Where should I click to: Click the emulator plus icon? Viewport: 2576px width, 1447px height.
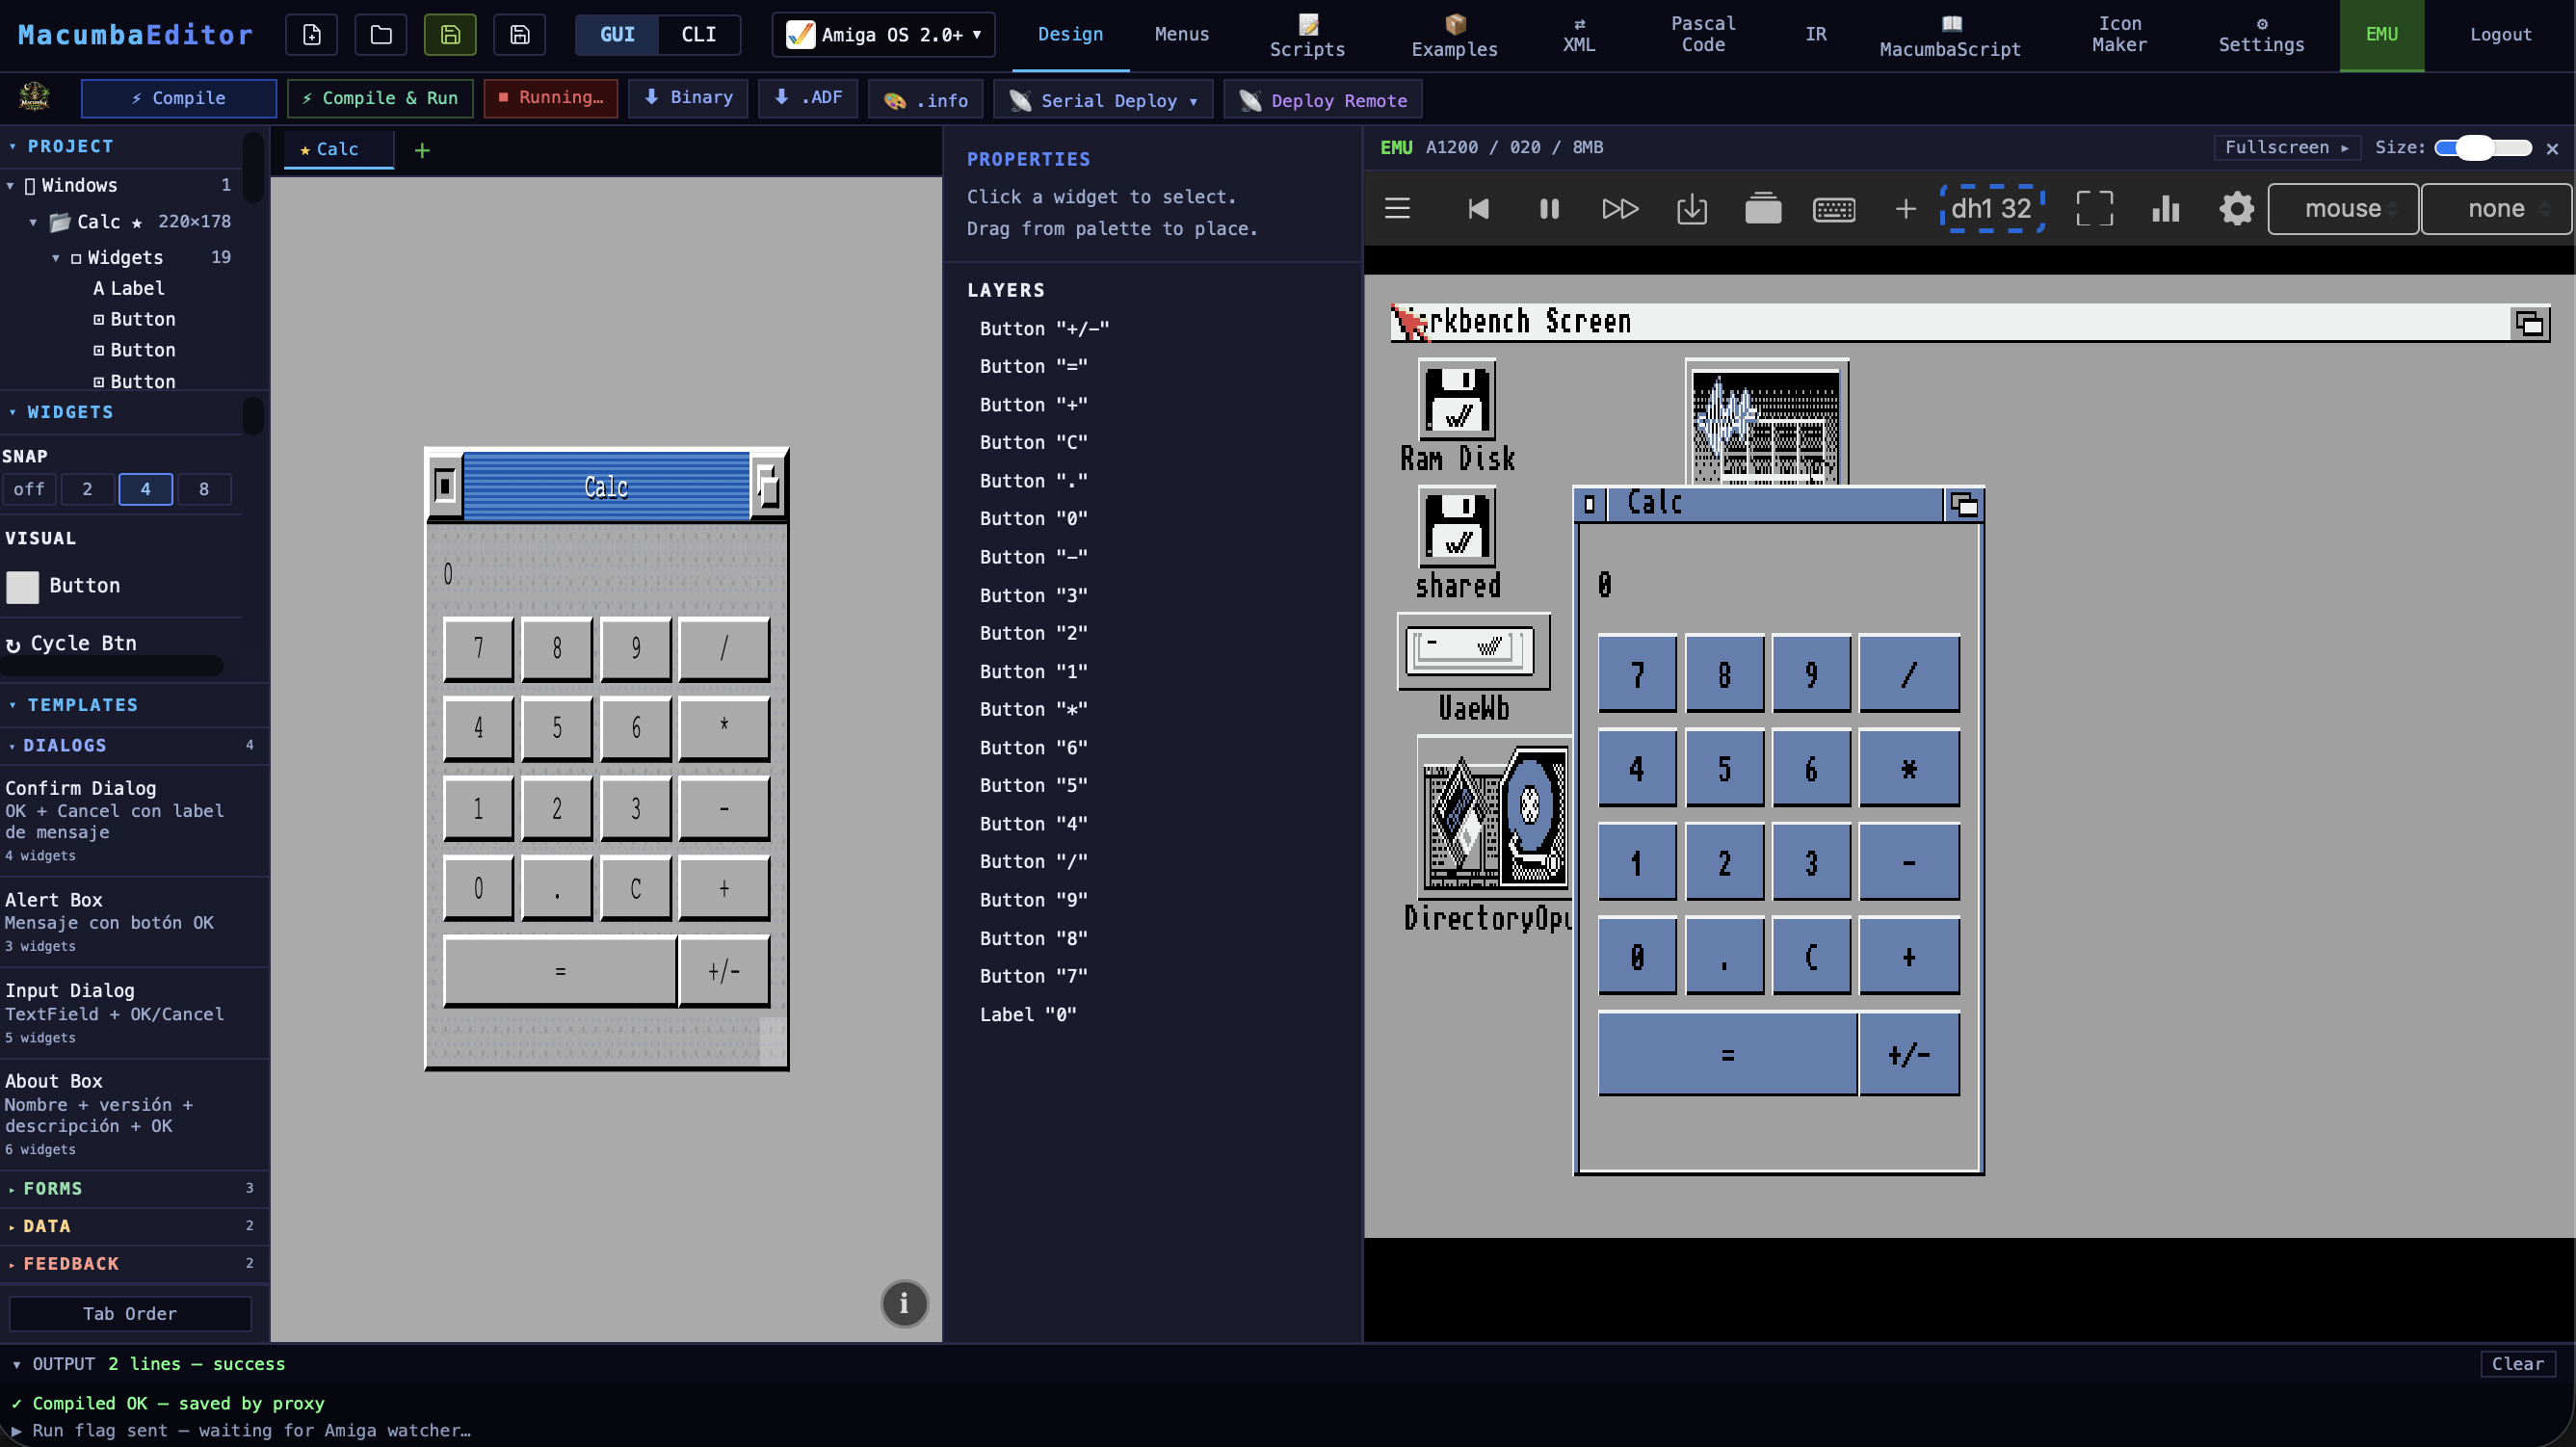1906,208
